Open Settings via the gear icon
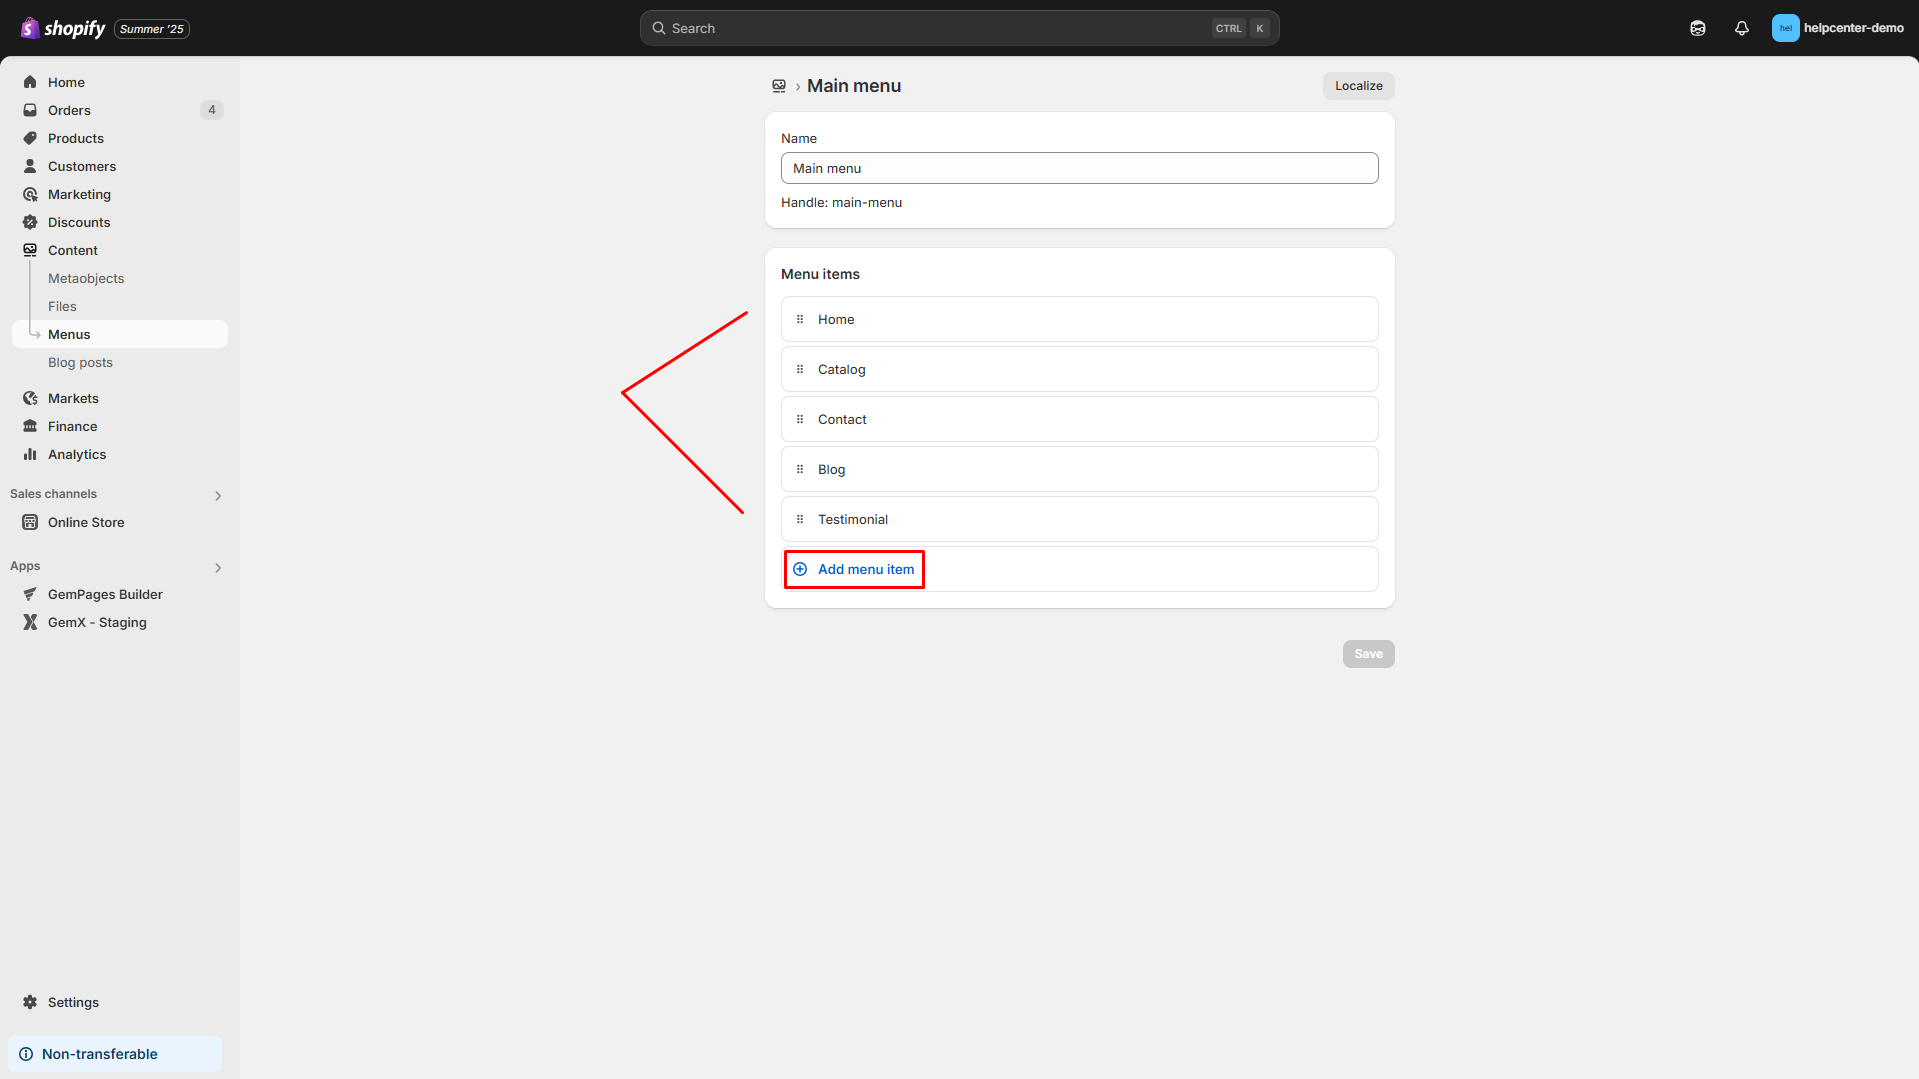1919x1079 pixels. tap(30, 1002)
